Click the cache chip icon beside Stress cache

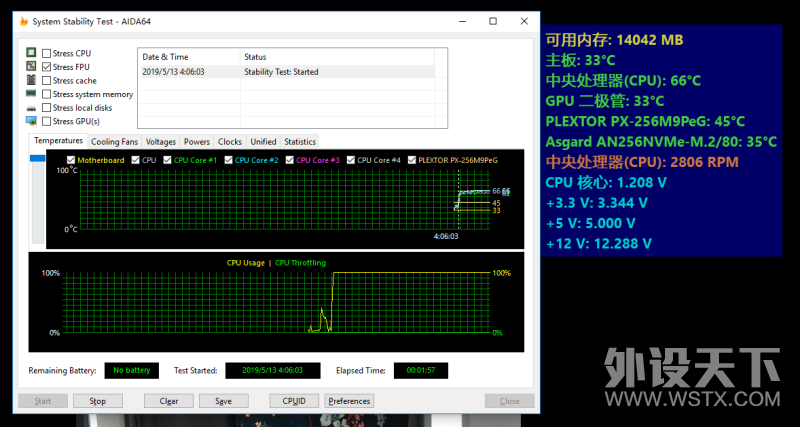tap(32, 80)
